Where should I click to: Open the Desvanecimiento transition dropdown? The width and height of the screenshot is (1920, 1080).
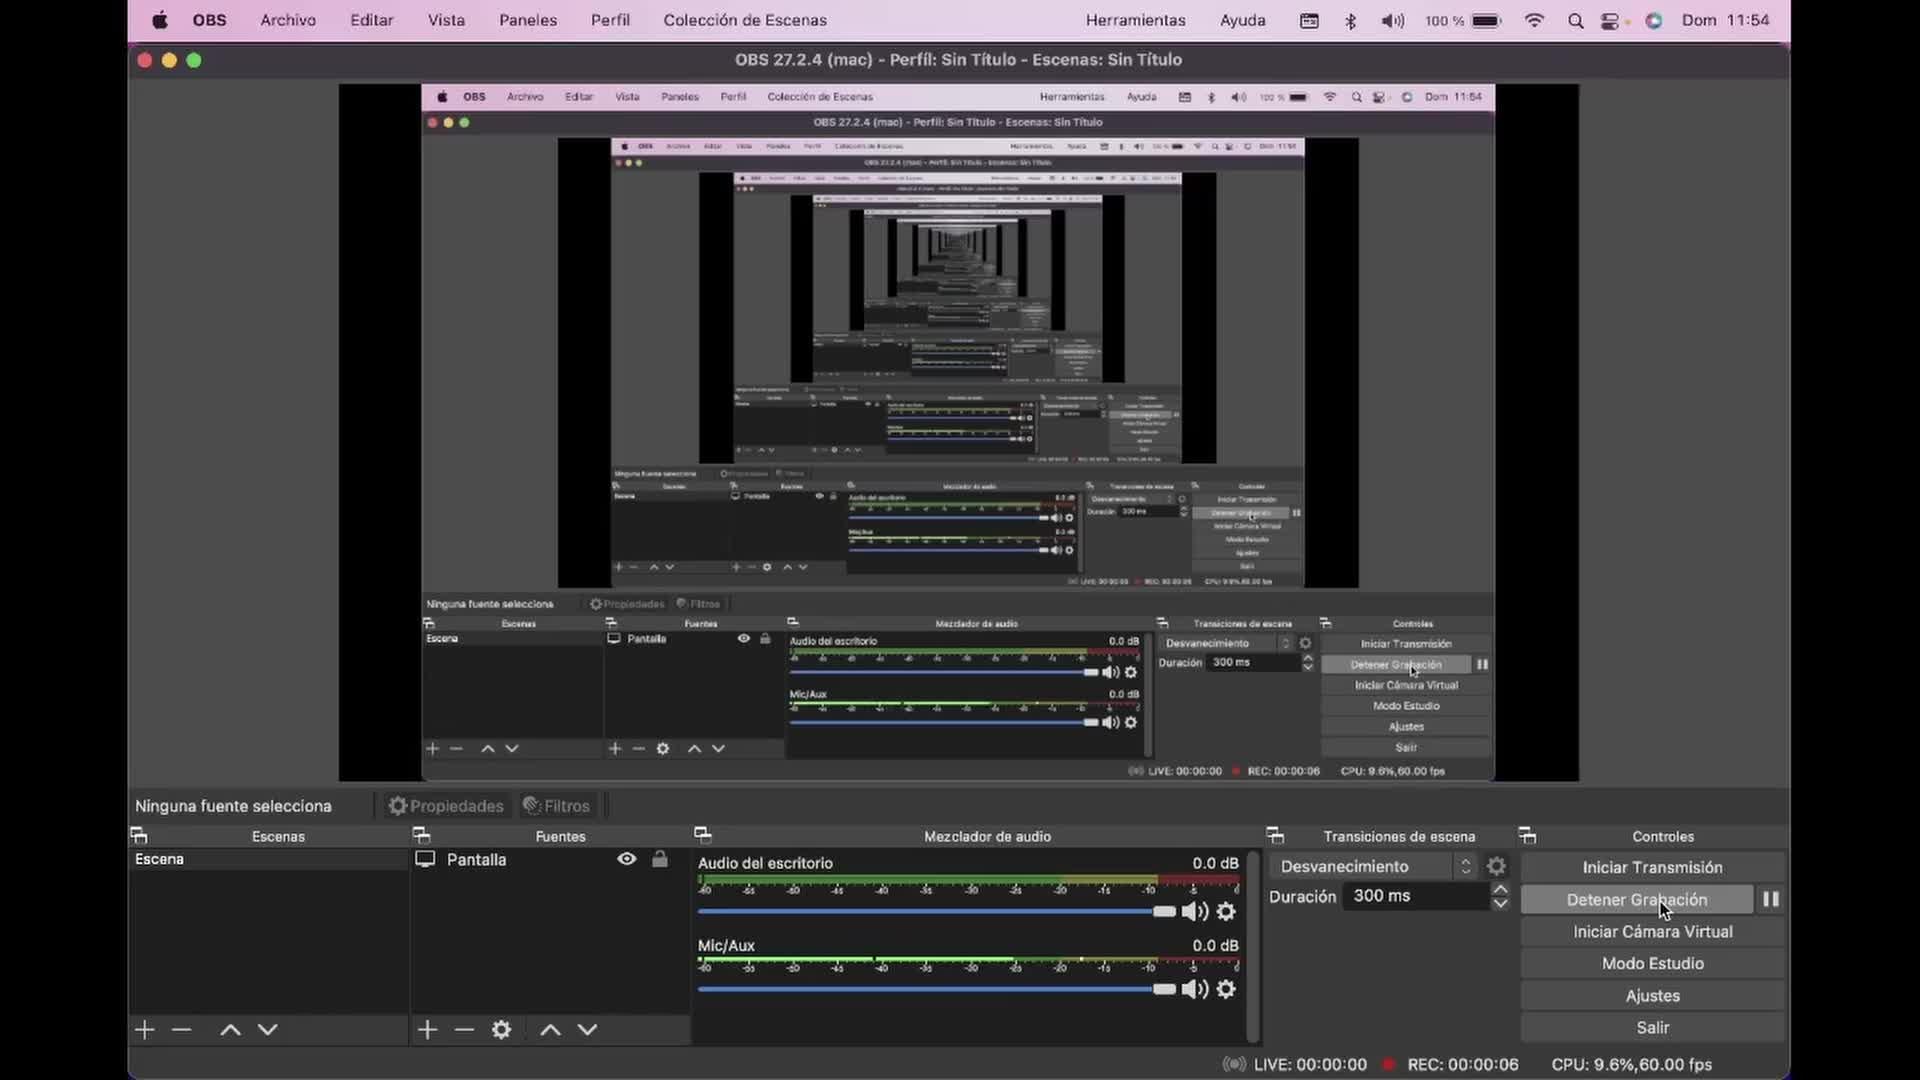1376,866
